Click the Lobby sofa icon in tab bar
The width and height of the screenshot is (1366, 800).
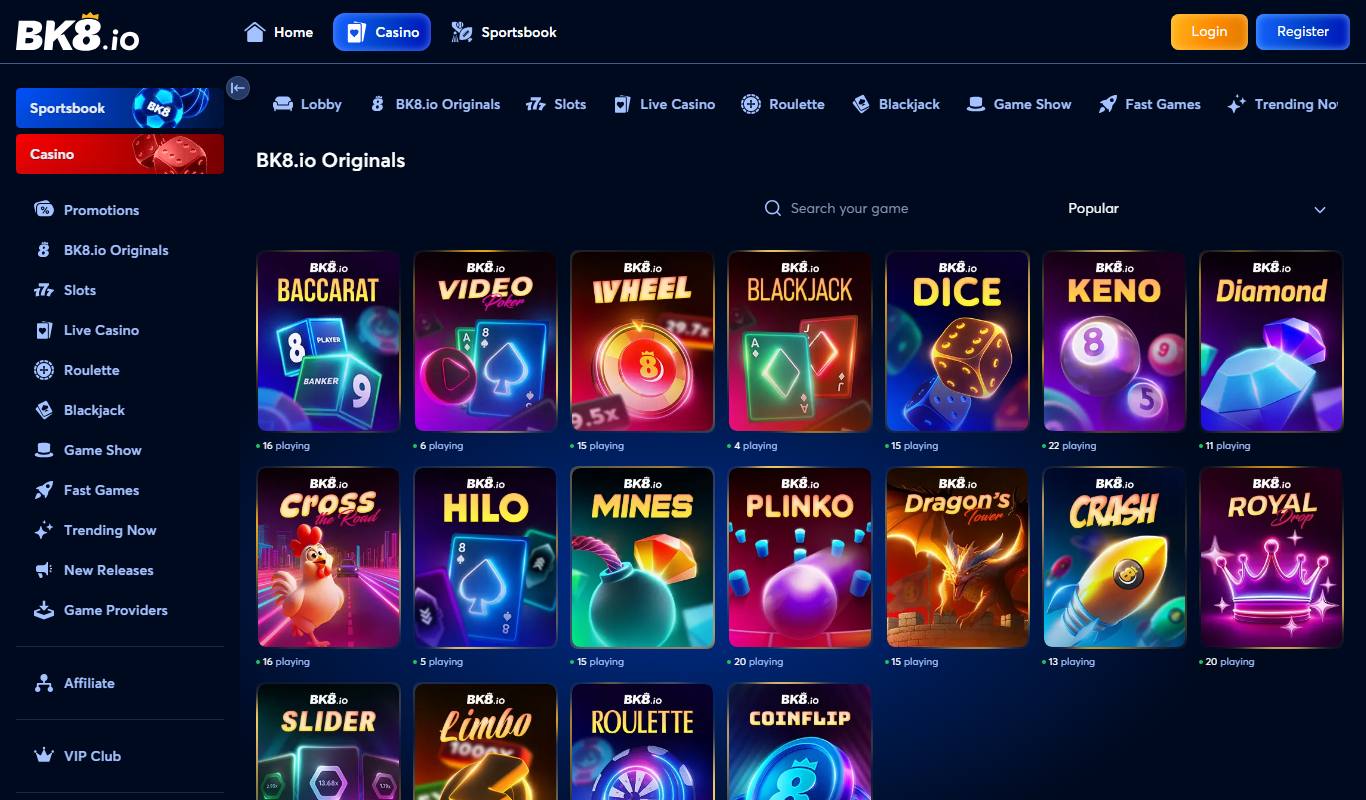click(283, 104)
